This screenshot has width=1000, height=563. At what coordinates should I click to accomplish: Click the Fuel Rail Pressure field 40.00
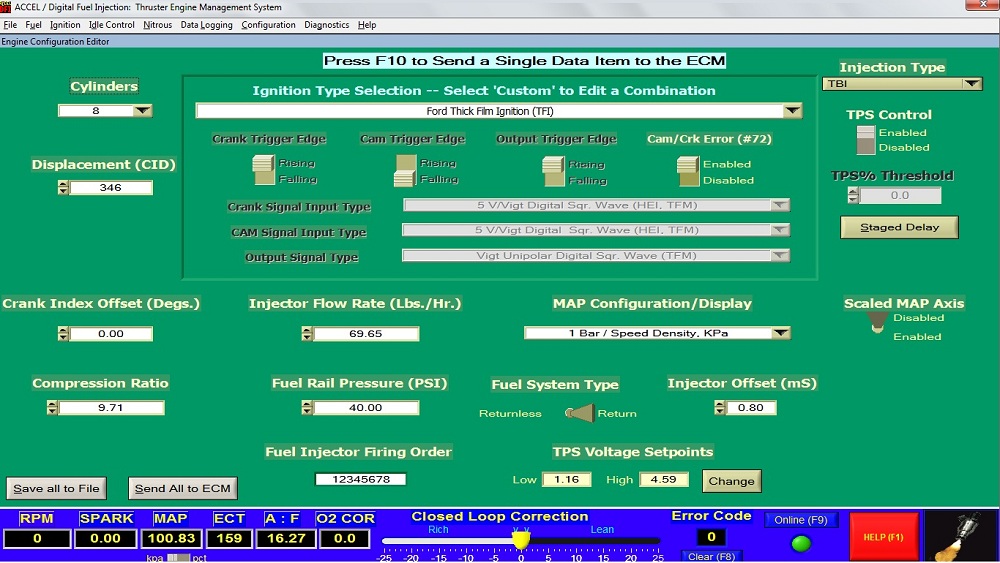[366, 407]
